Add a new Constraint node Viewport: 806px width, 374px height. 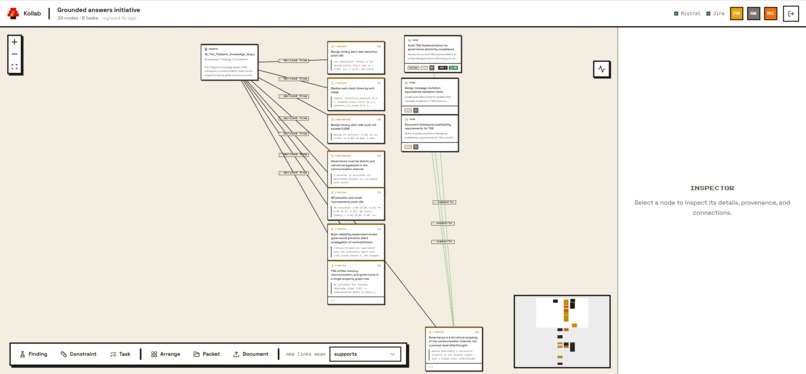pyautogui.click(x=78, y=354)
